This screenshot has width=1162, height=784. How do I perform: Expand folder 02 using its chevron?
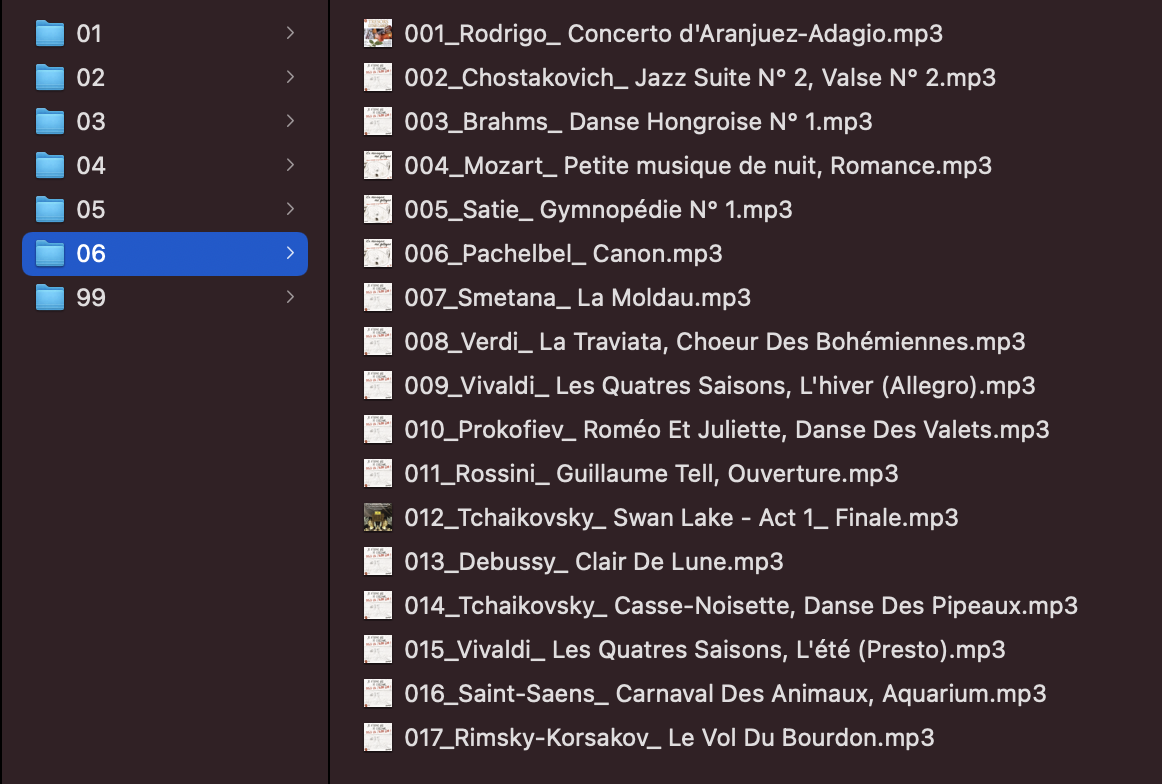coord(290,78)
